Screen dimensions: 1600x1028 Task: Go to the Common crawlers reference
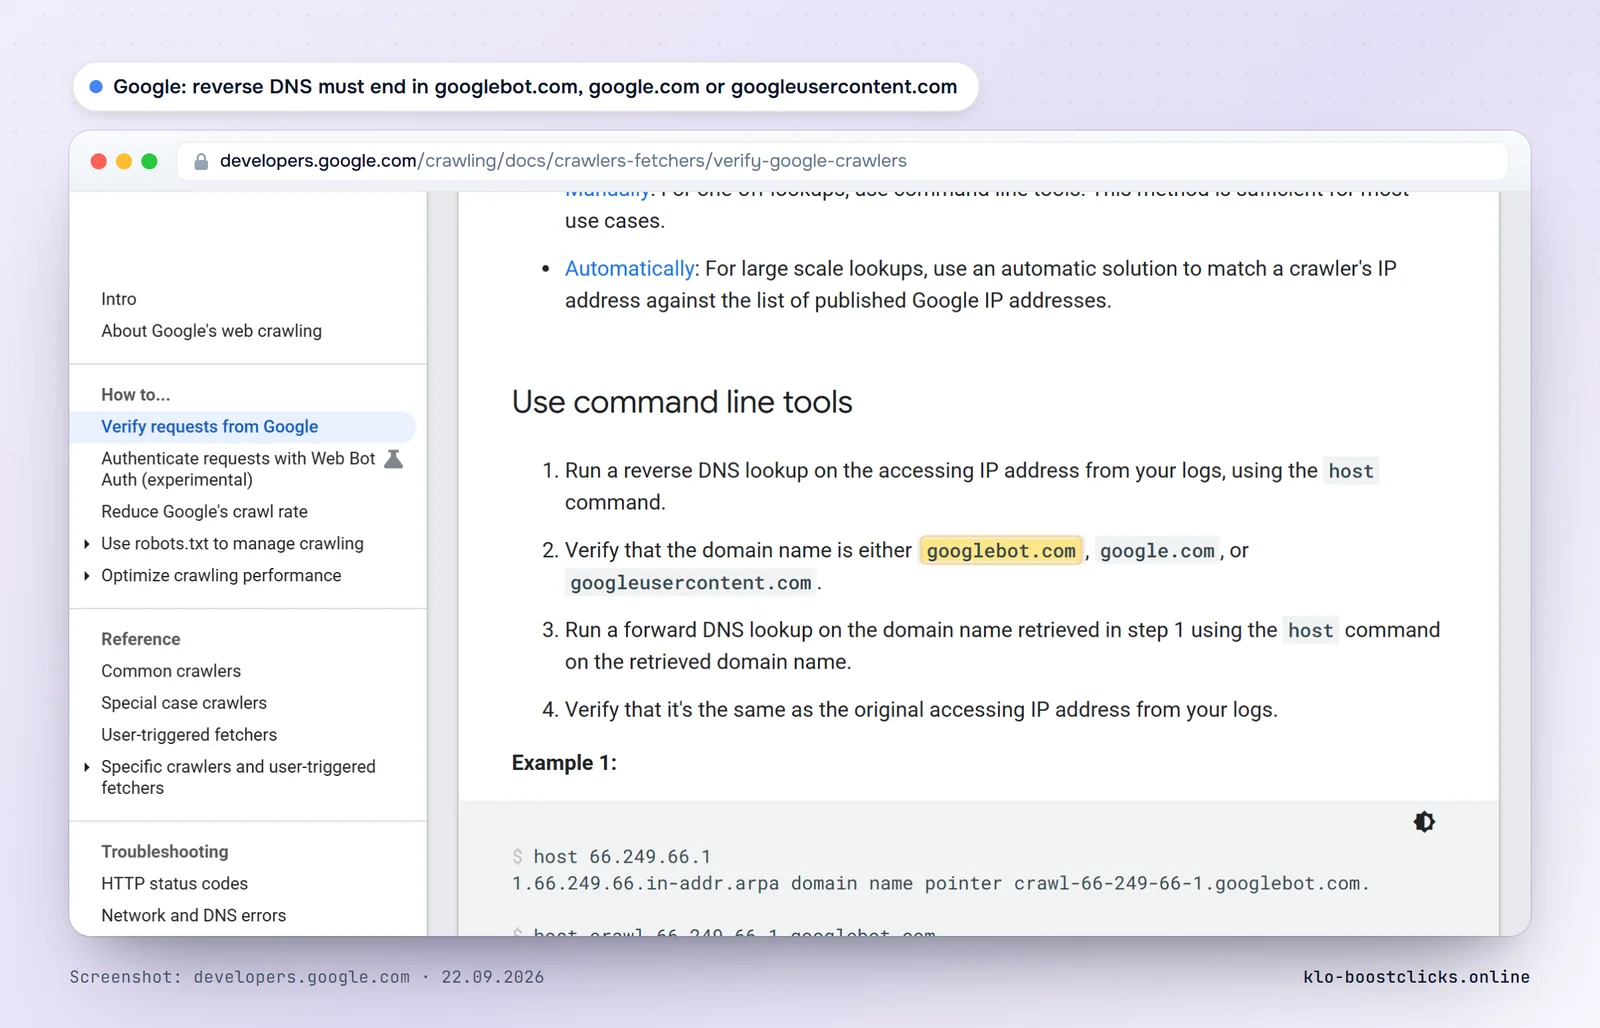(x=171, y=671)
